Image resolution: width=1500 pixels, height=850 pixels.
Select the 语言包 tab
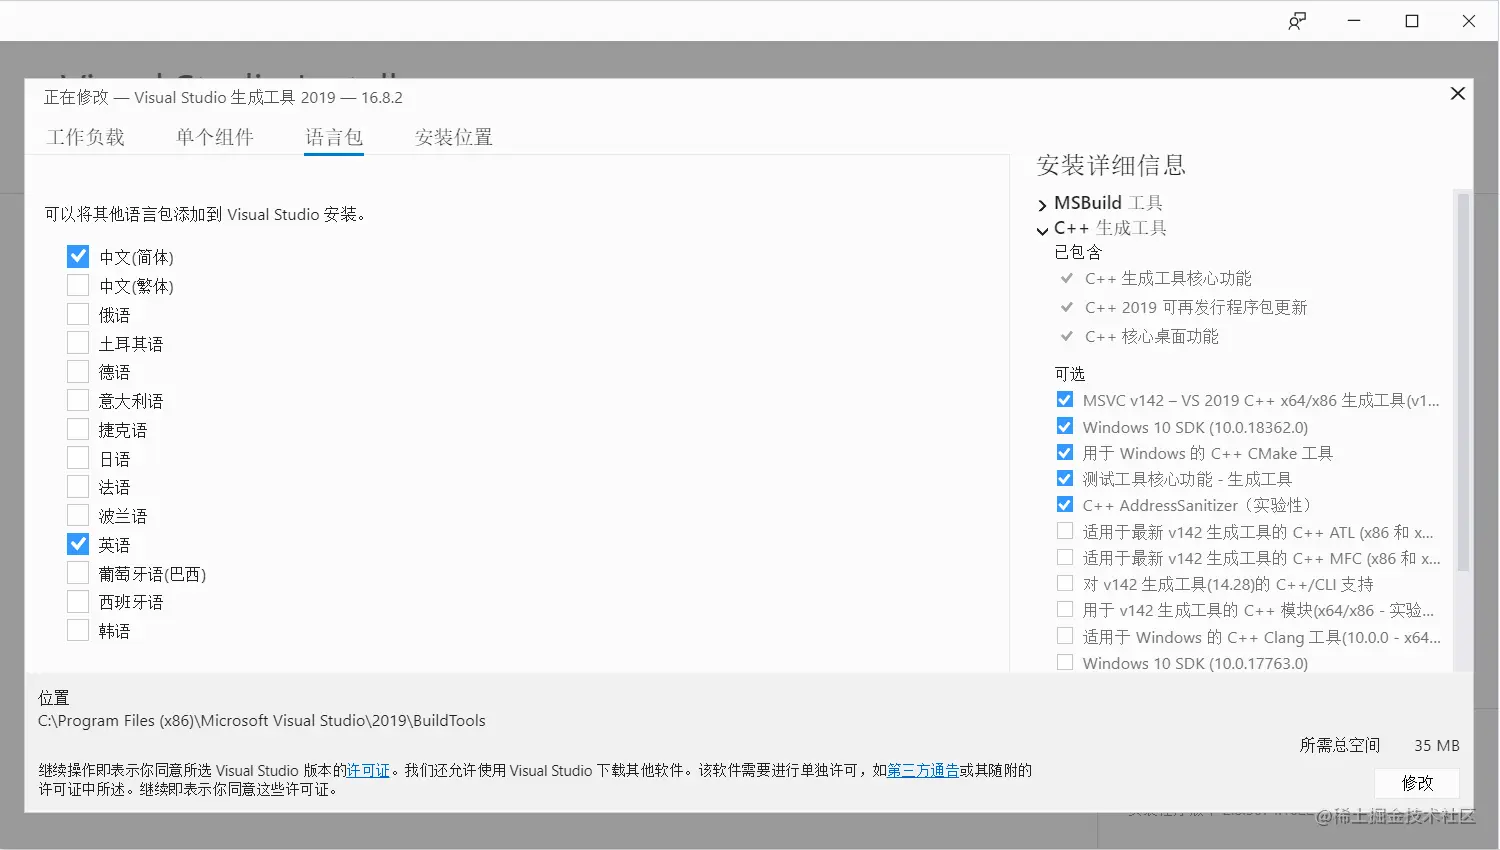click(x=334, y=137)
